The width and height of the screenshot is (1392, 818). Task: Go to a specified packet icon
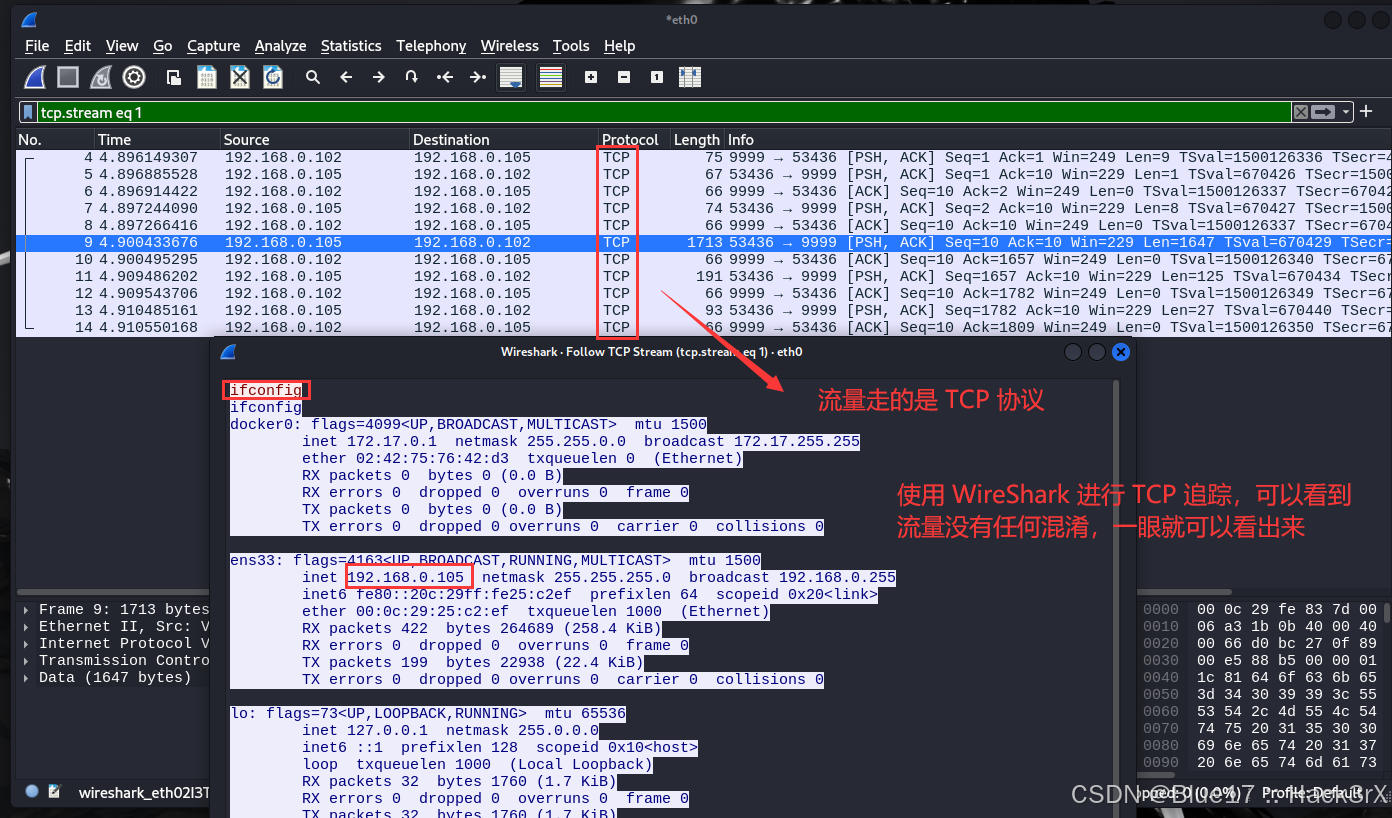point(411,77)
